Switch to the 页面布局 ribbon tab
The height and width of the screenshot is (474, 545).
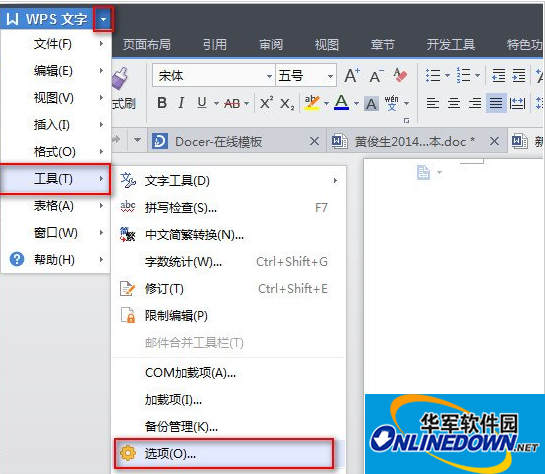click(147, 44)
